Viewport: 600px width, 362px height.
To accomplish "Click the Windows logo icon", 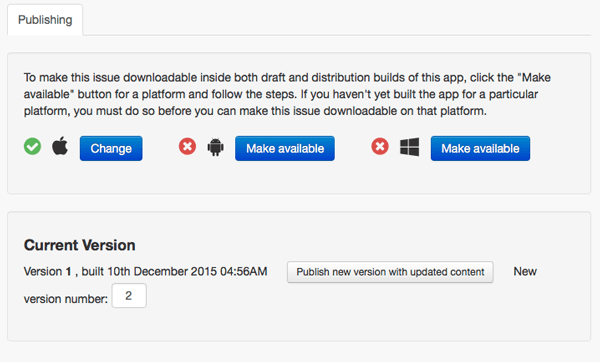I will [x=409, y=147].
